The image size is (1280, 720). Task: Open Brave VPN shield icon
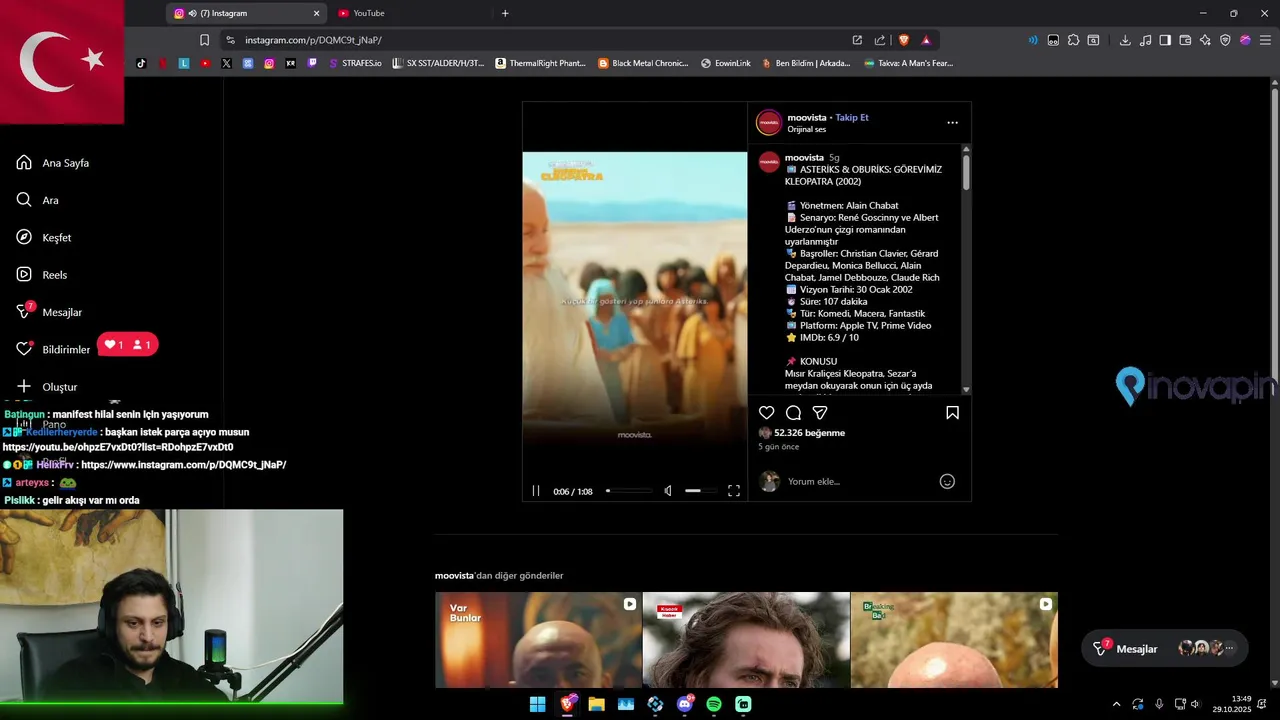click(x=1225, y=40)
